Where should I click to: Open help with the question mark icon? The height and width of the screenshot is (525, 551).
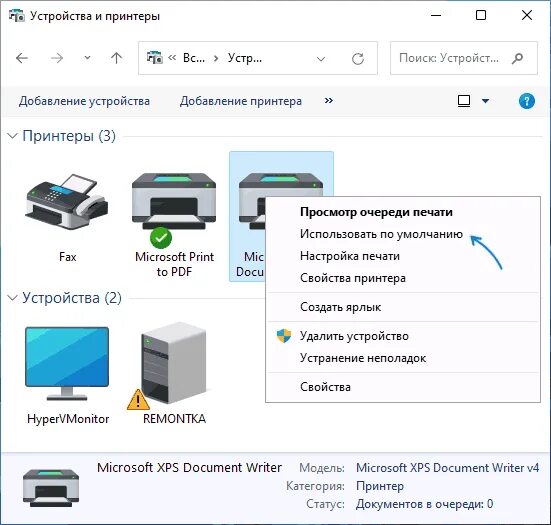[x=526, y=101]
